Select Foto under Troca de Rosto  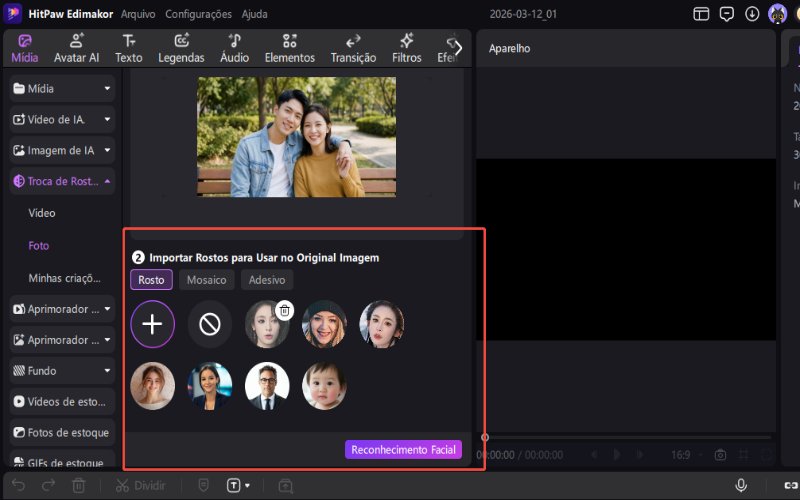[39, 245]
